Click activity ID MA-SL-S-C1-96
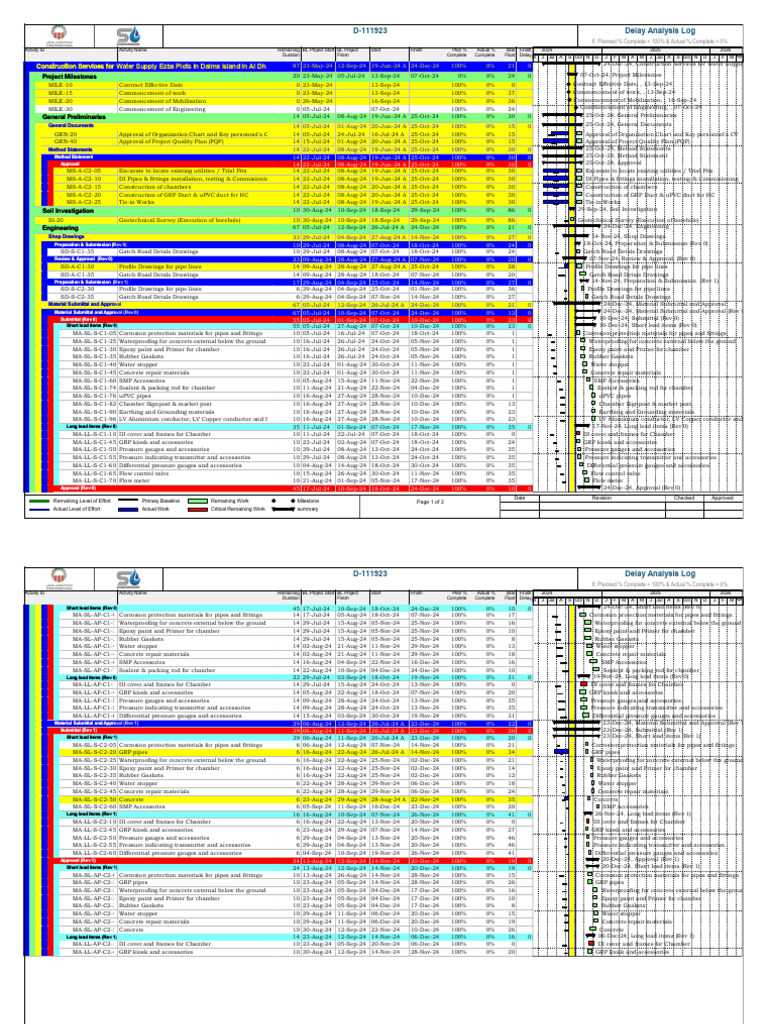 [95, 419]
